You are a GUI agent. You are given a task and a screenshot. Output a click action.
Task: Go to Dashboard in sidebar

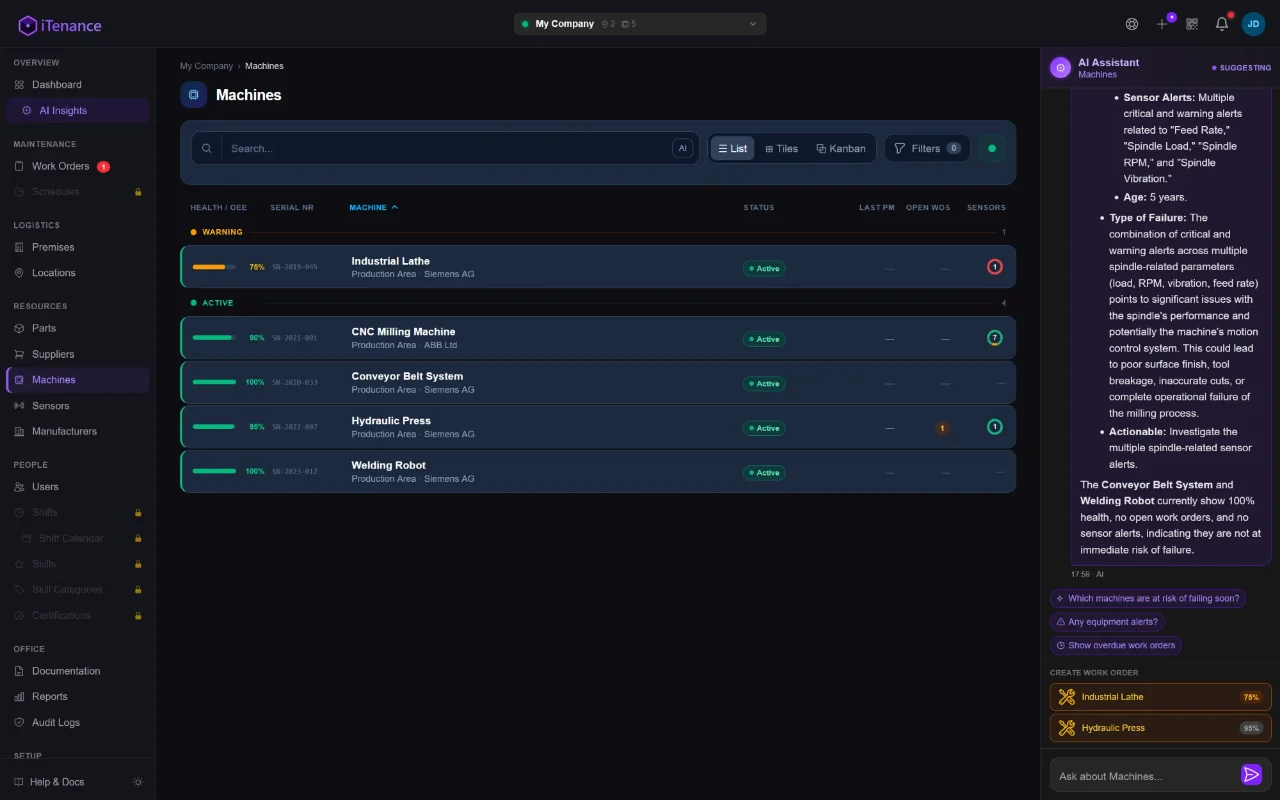pos(77,85)
